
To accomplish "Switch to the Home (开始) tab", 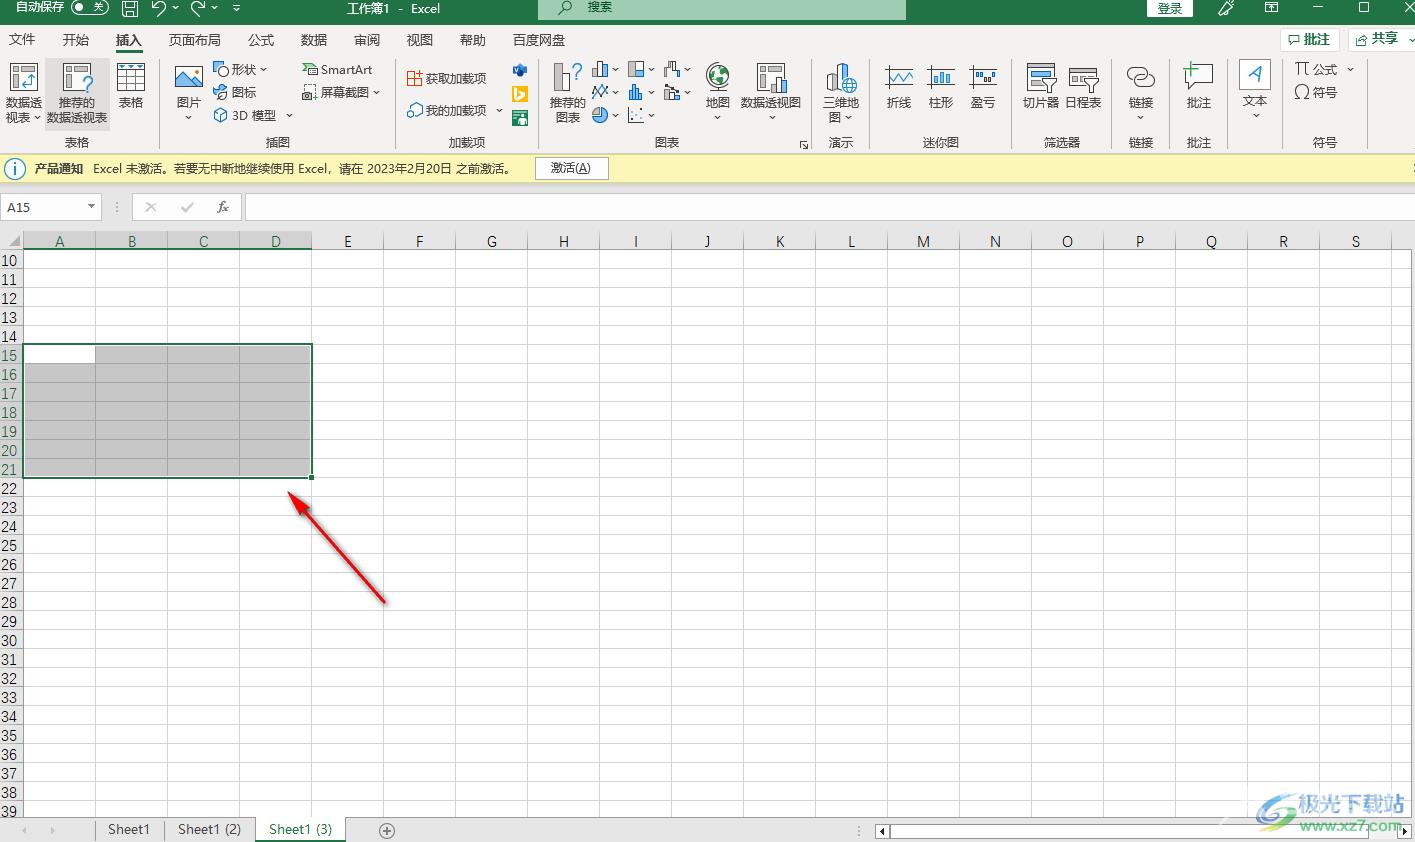I will (x=75, y=39).
